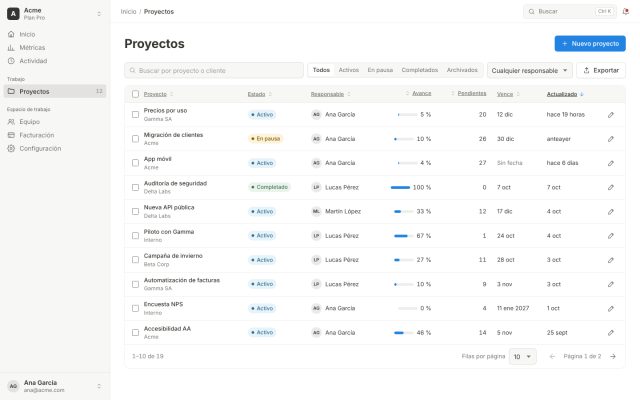Edit the Campaña de invierno project
640x400 pixels.
(x=611, y=260)
